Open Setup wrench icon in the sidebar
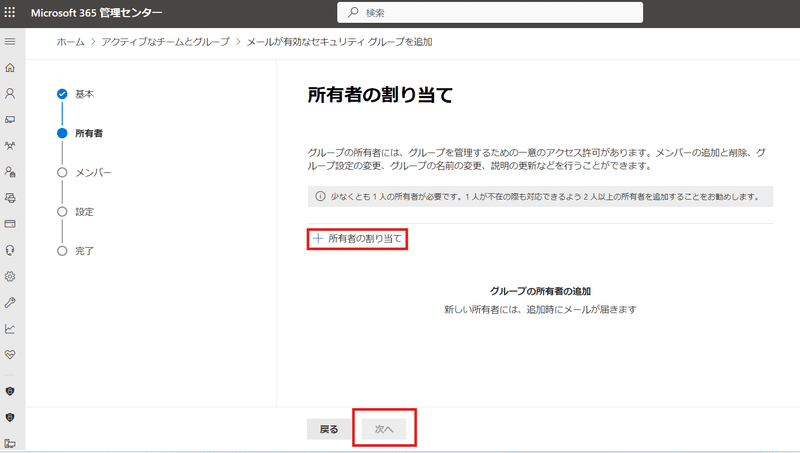800x453 pixels. point(10,303)
